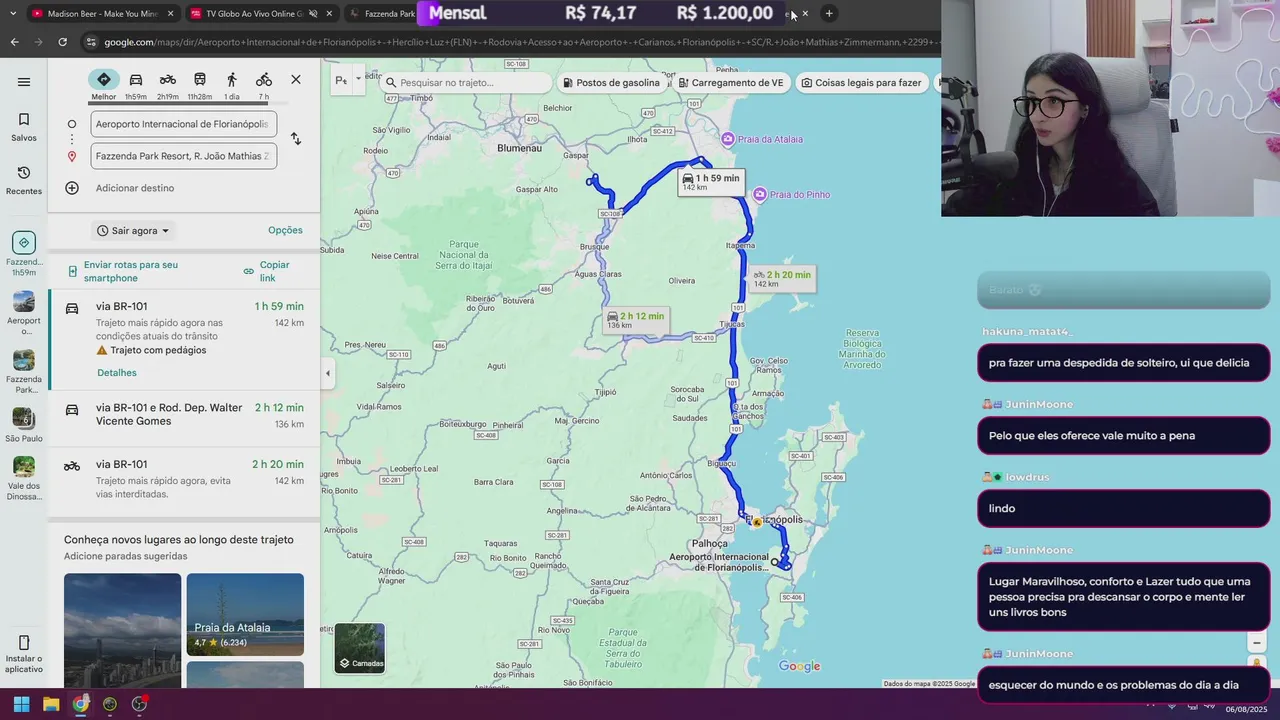
Task: Click the add destination plus icon
Action: [72, 188]
